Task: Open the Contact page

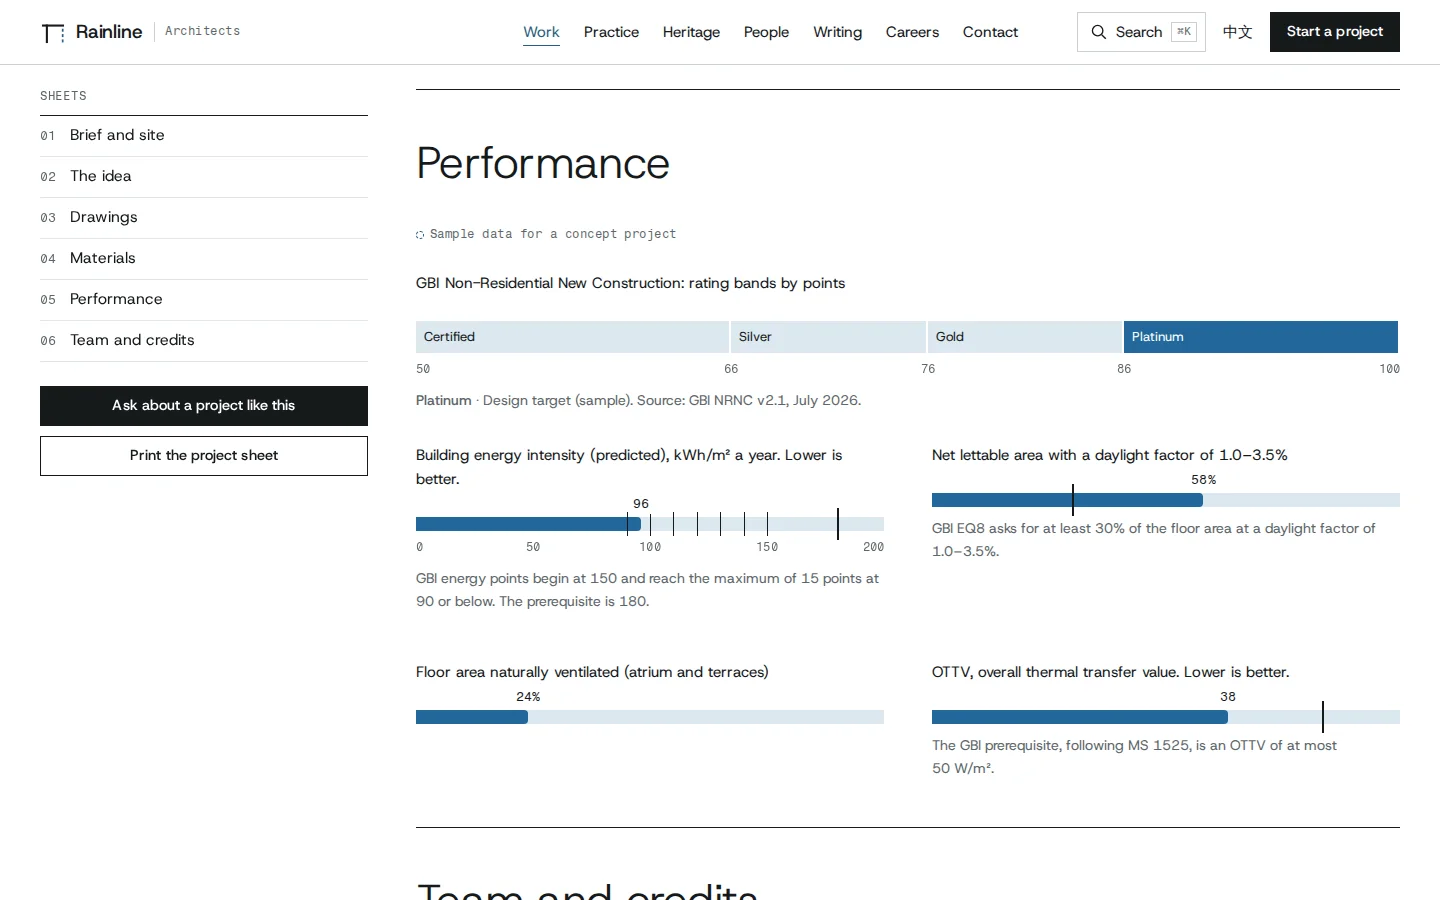Action: click(x=990, y=32)
